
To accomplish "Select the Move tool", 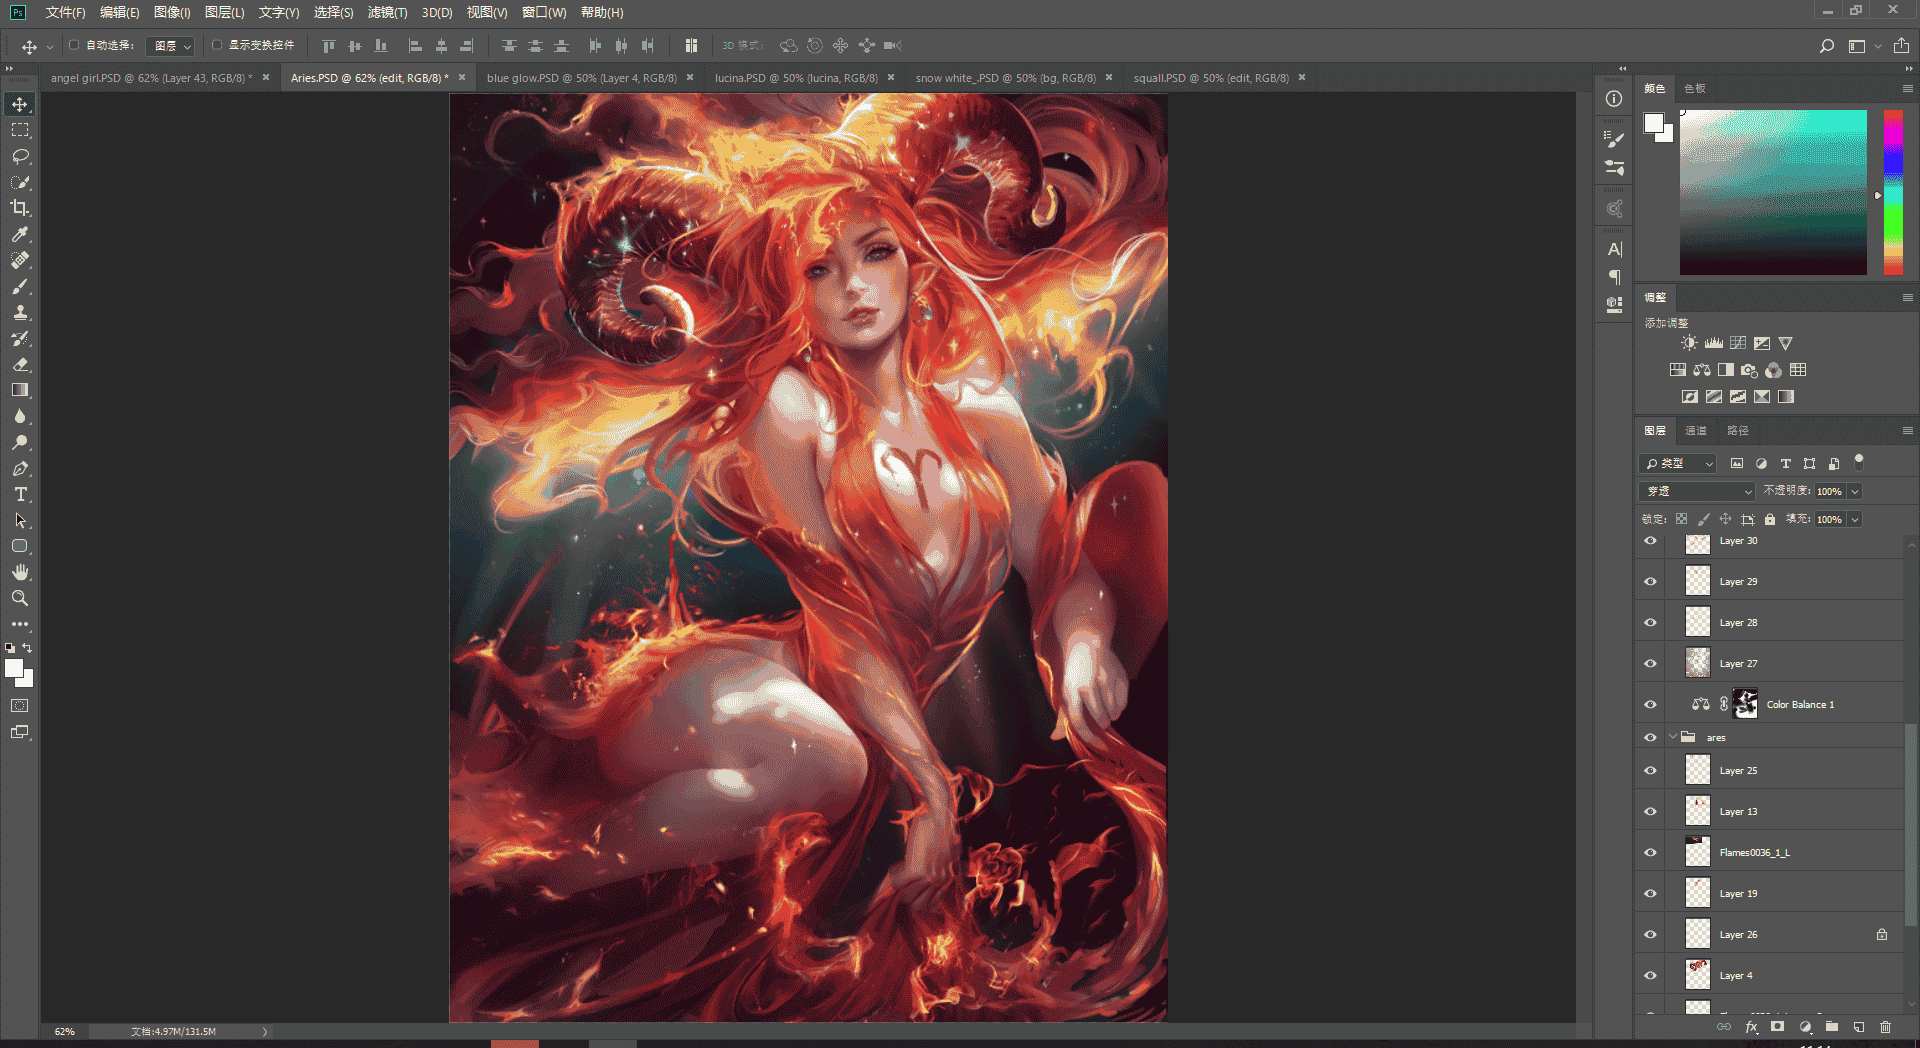I will 20,104.
